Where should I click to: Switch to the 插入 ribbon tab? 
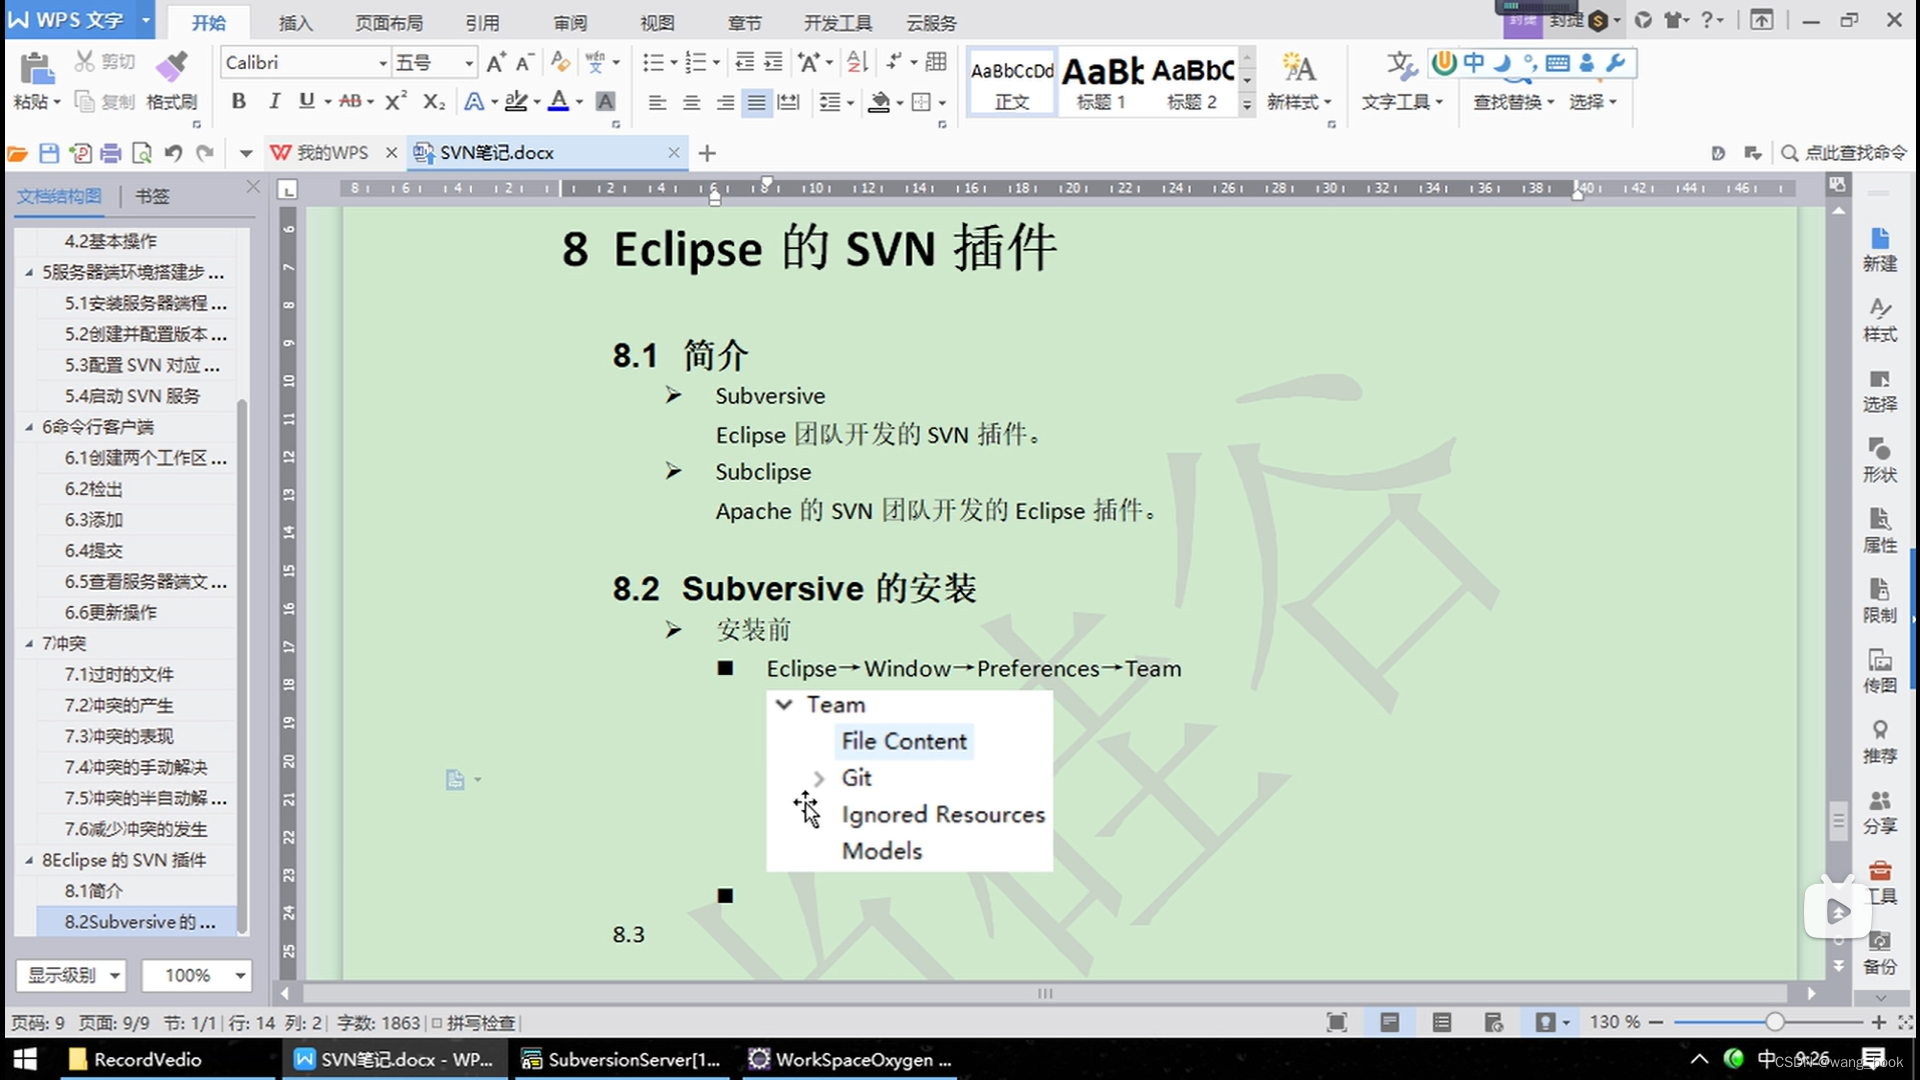click(295, 22)
